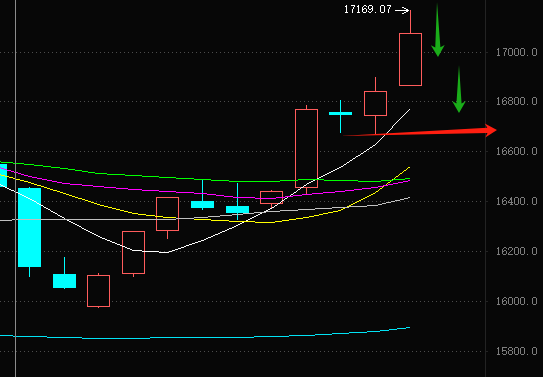The width and height of the screenshot is (543, 377).
Task: Click the 17169.07 high price label
Action: click(367, 9)
